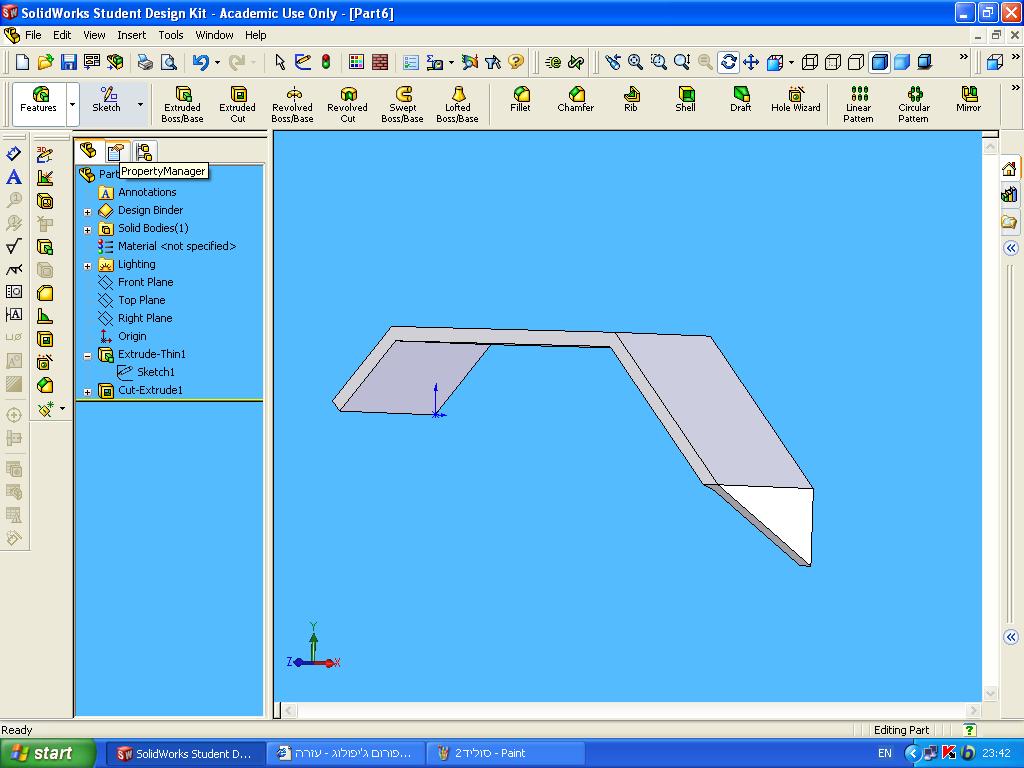Select Front Plane in the feature tree
This screenshot has height=768, width=1024.
point(145,282)
